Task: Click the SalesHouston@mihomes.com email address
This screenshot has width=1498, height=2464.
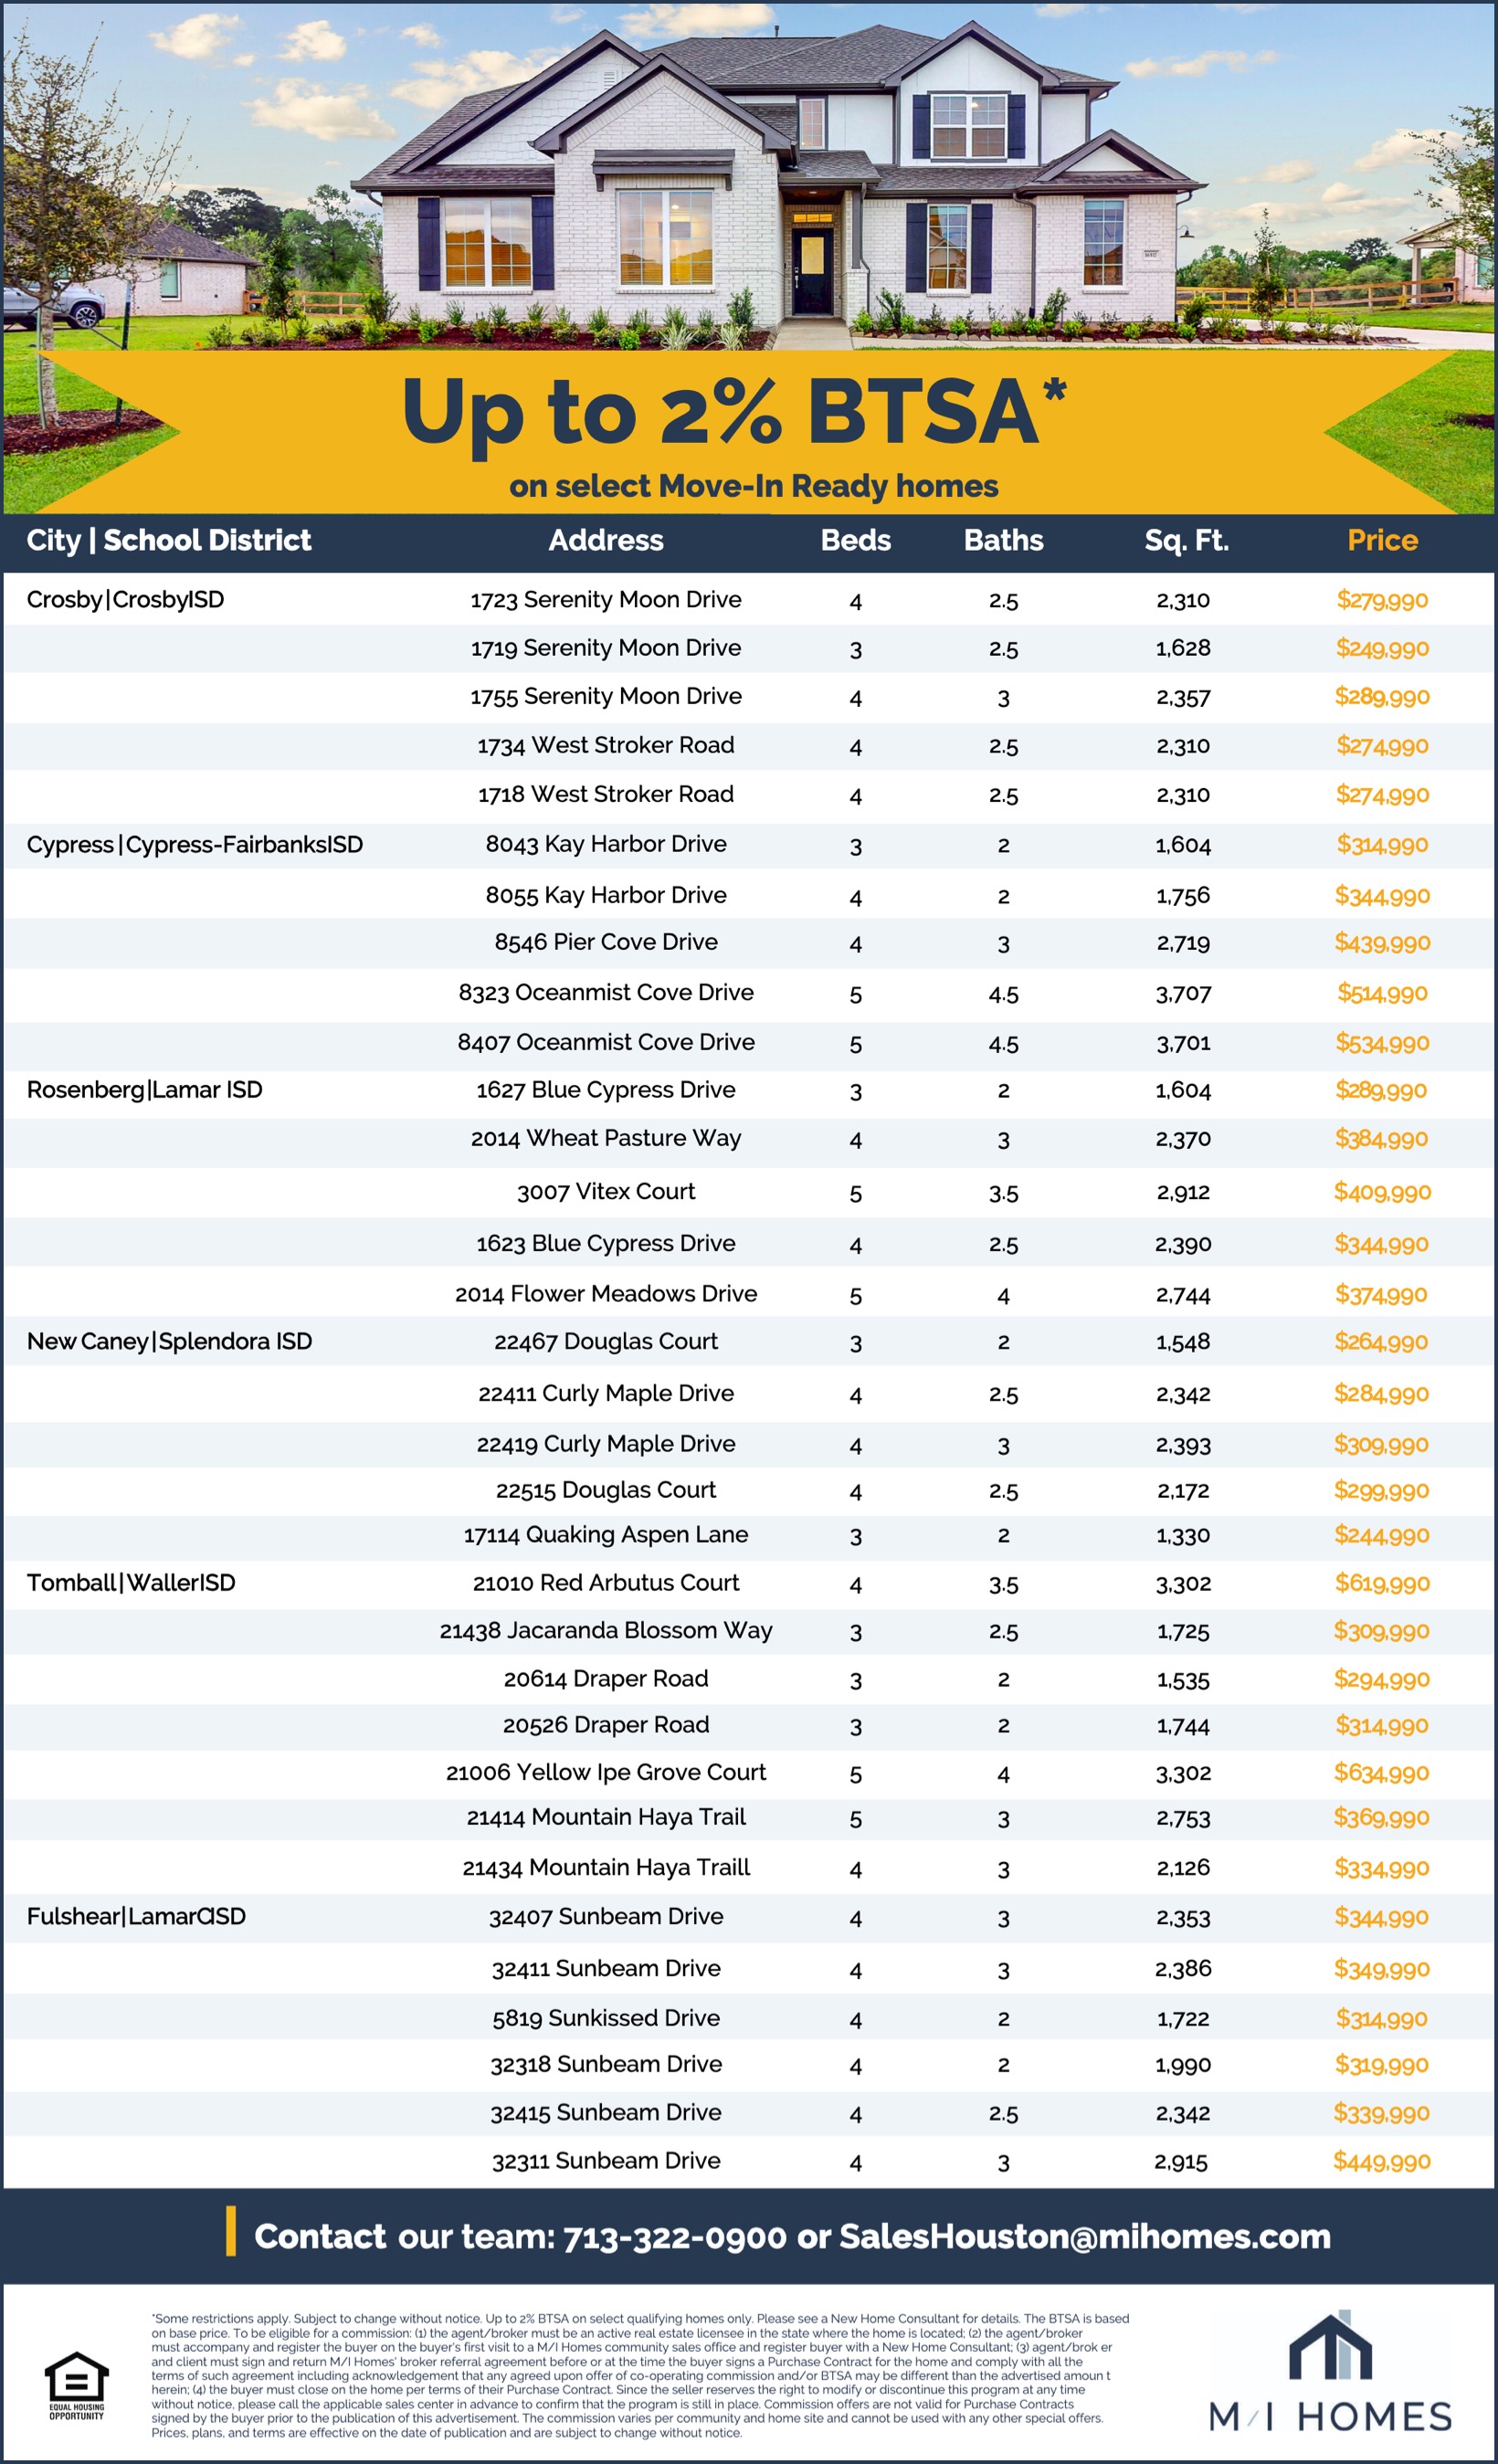Action: 1084,2236
